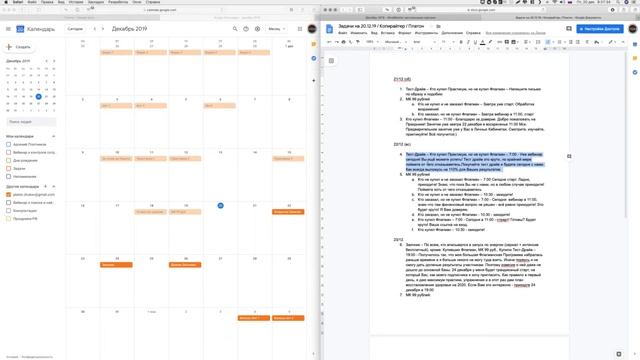The image size is (640, 360).
Task: Open the Insert menu in Docs
Action: click(388, 33)
